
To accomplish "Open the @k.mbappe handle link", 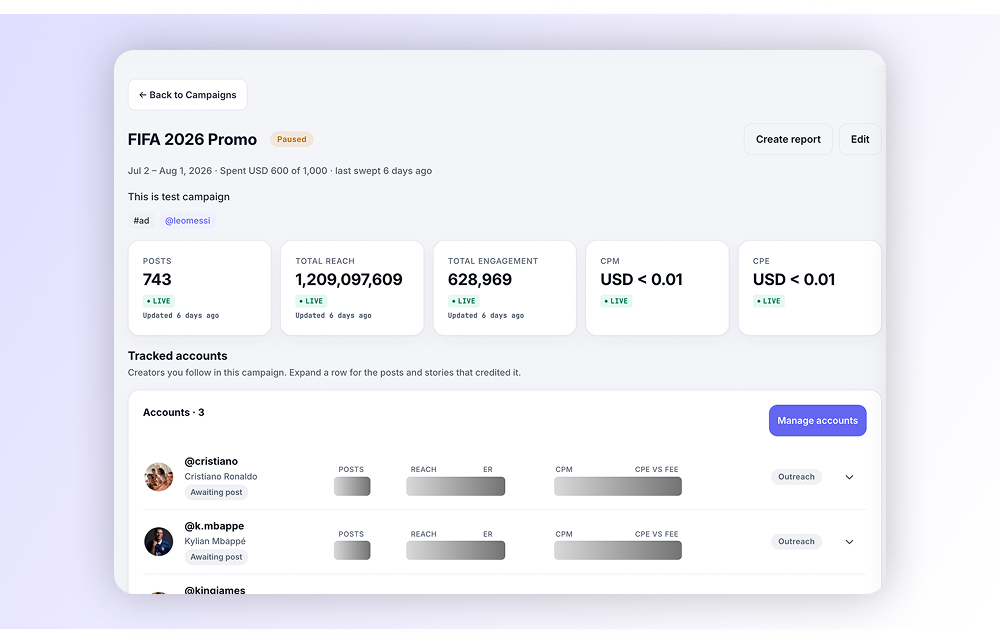I will 214,526.
